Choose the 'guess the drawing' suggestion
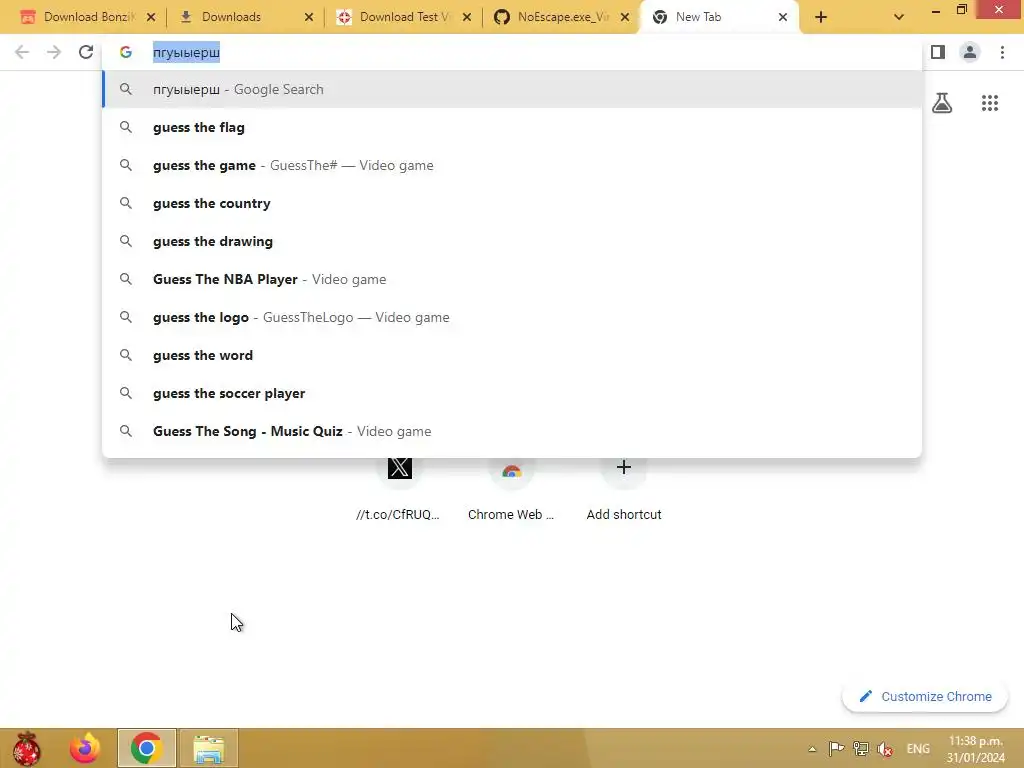The width and height of the screenshot is (1024, 768). coord(513,241)
